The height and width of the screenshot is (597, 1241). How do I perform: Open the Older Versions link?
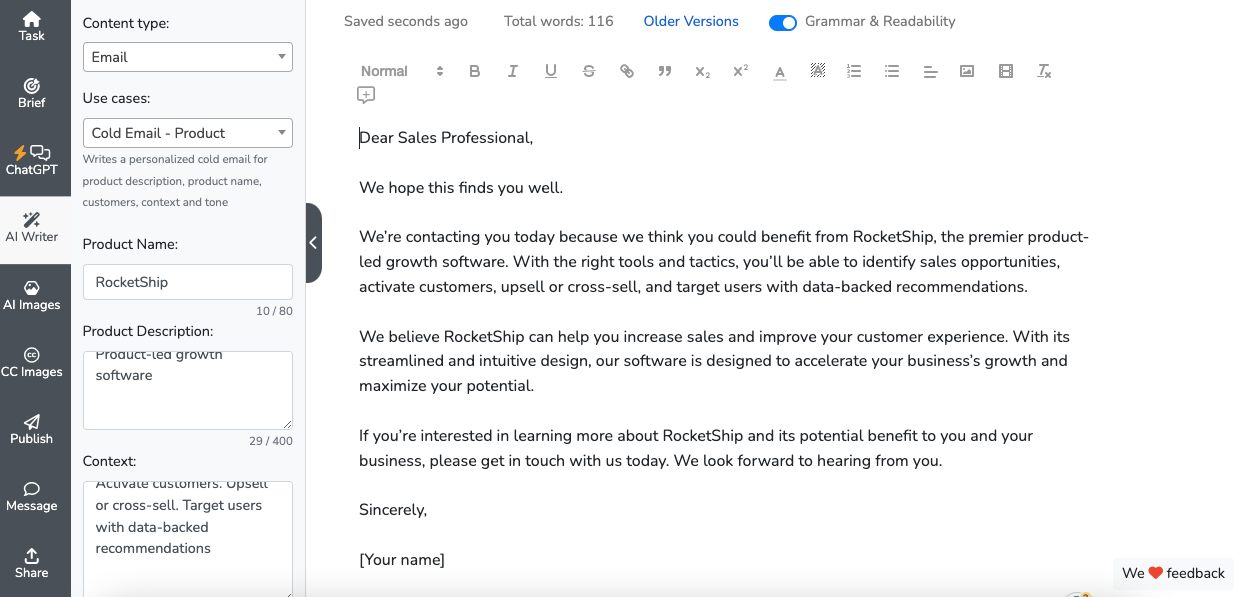(691, 21)
